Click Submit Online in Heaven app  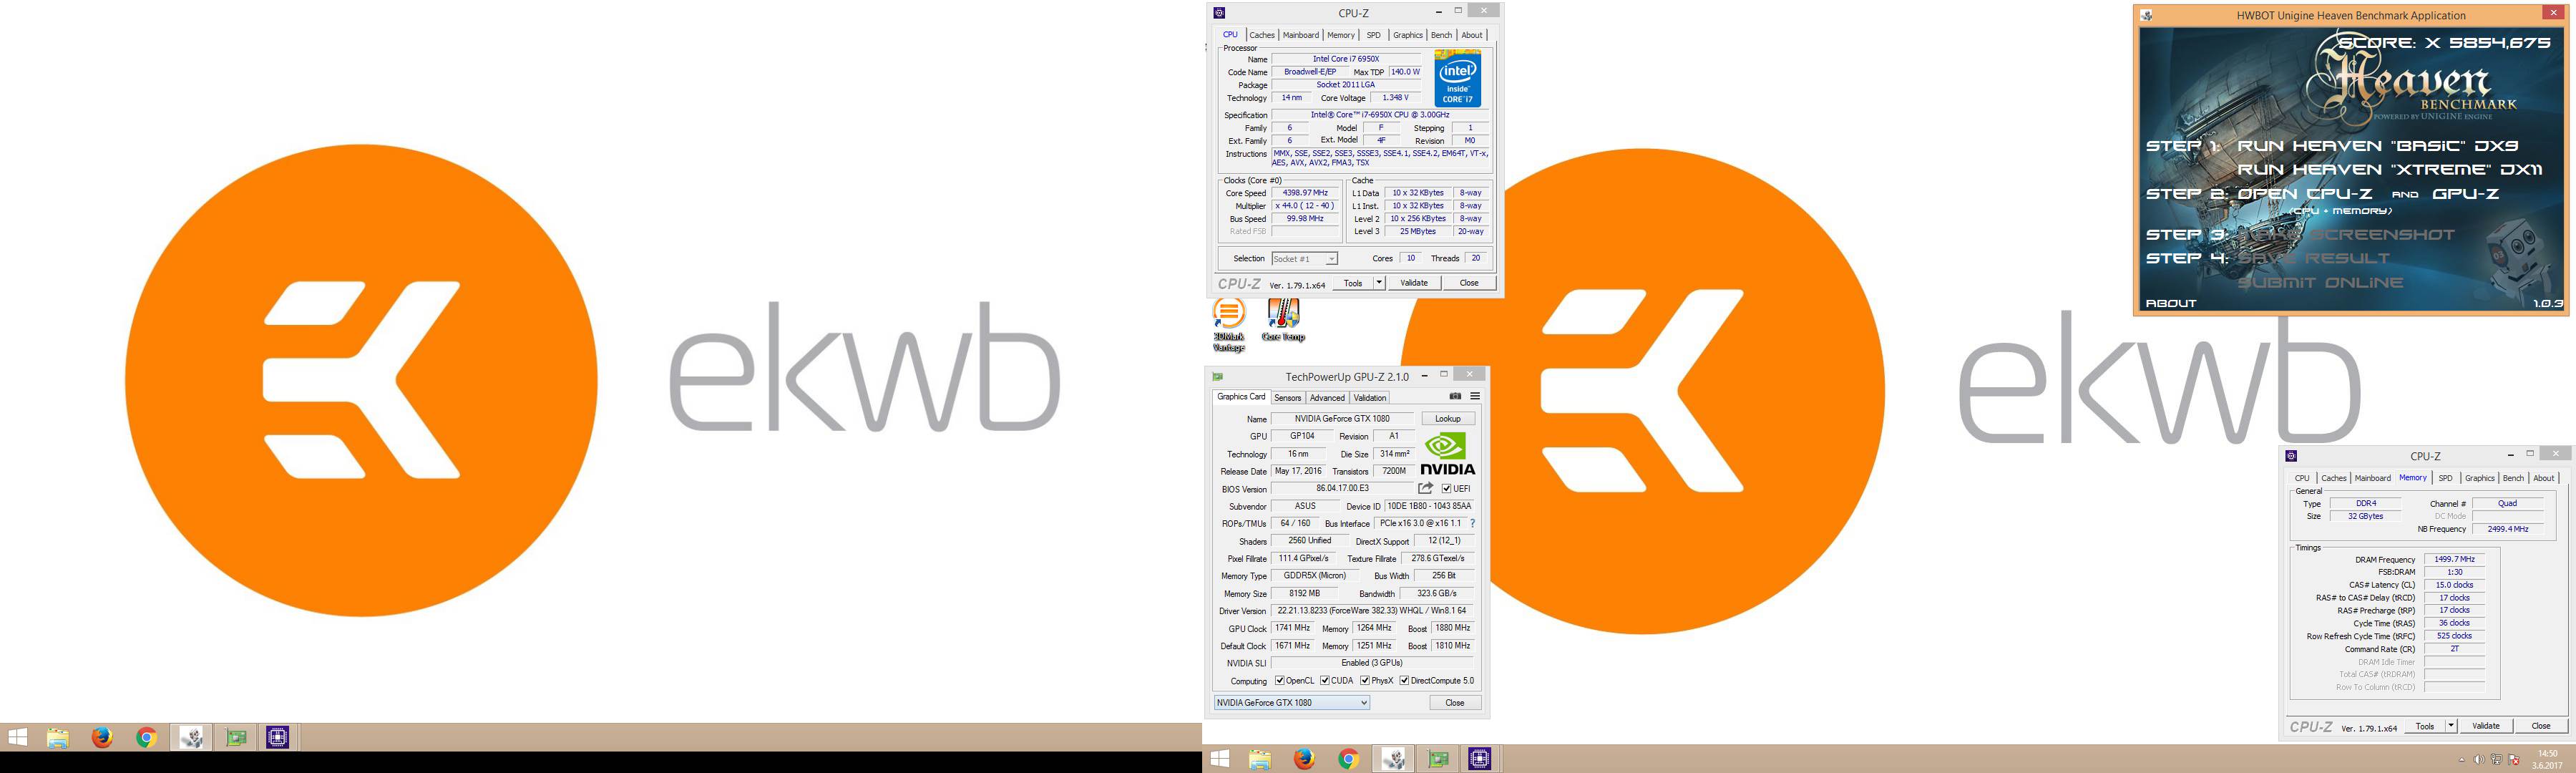pyautogui.click(x=2321, y=283)
